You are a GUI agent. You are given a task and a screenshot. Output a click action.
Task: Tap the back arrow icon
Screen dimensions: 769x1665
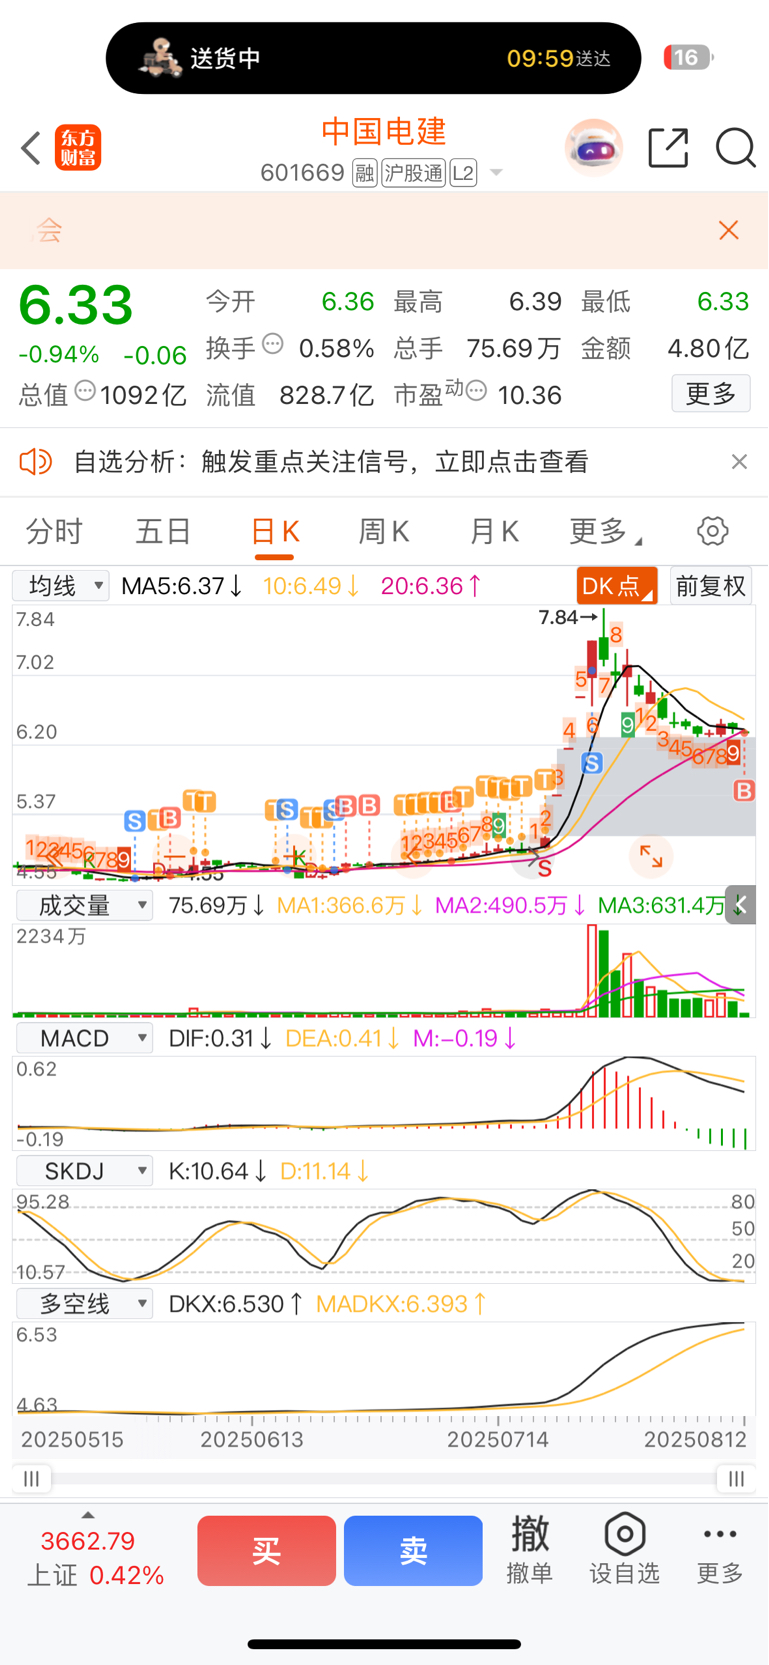(31, 148)
